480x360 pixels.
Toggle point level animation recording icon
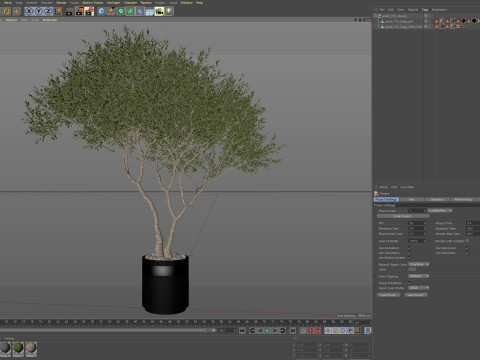pyautogui.click(x=357, y=331)
